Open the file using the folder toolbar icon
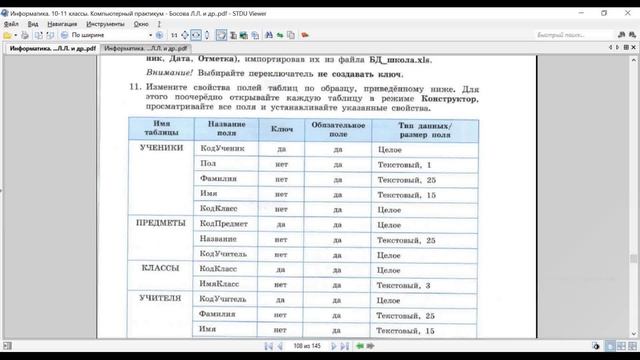Screen dimensions: 640x360 (x=7, y=35)
